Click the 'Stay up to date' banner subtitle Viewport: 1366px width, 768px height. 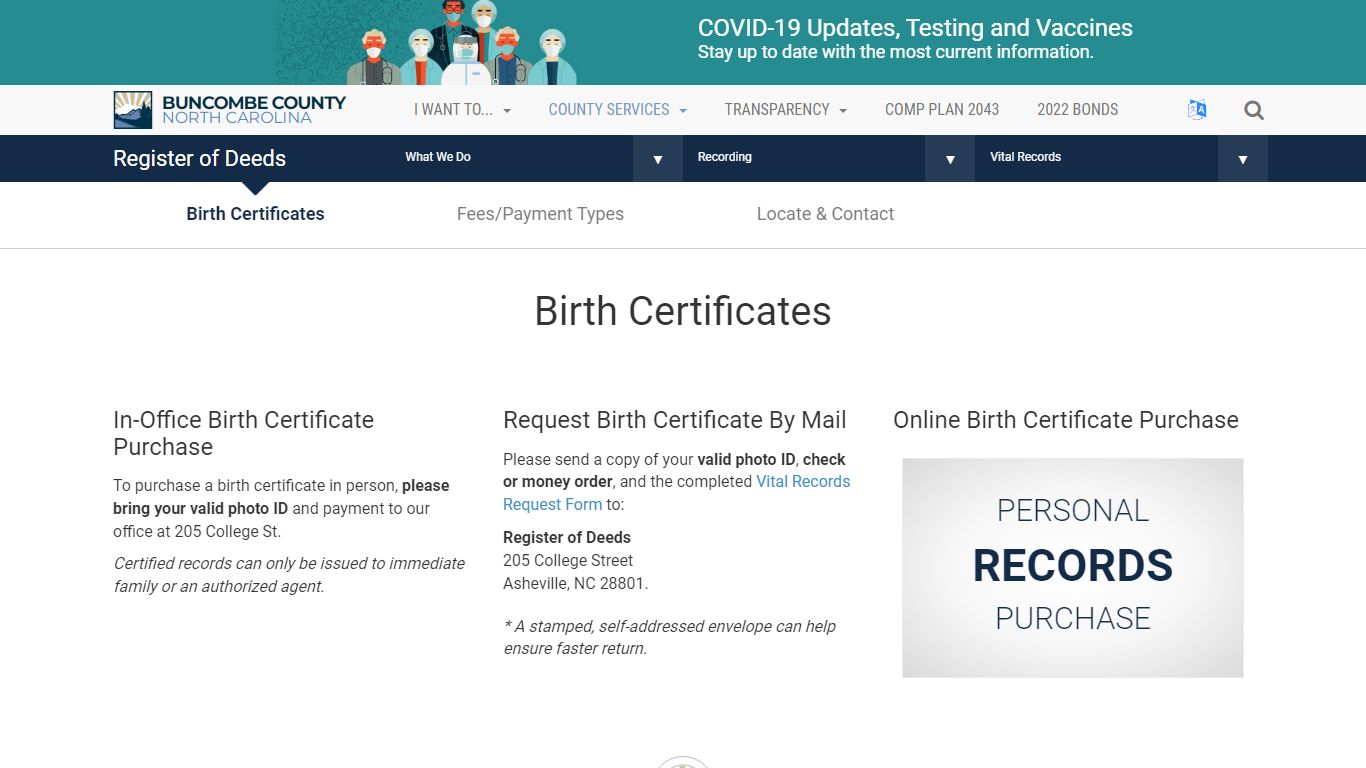tap(896, 52)
